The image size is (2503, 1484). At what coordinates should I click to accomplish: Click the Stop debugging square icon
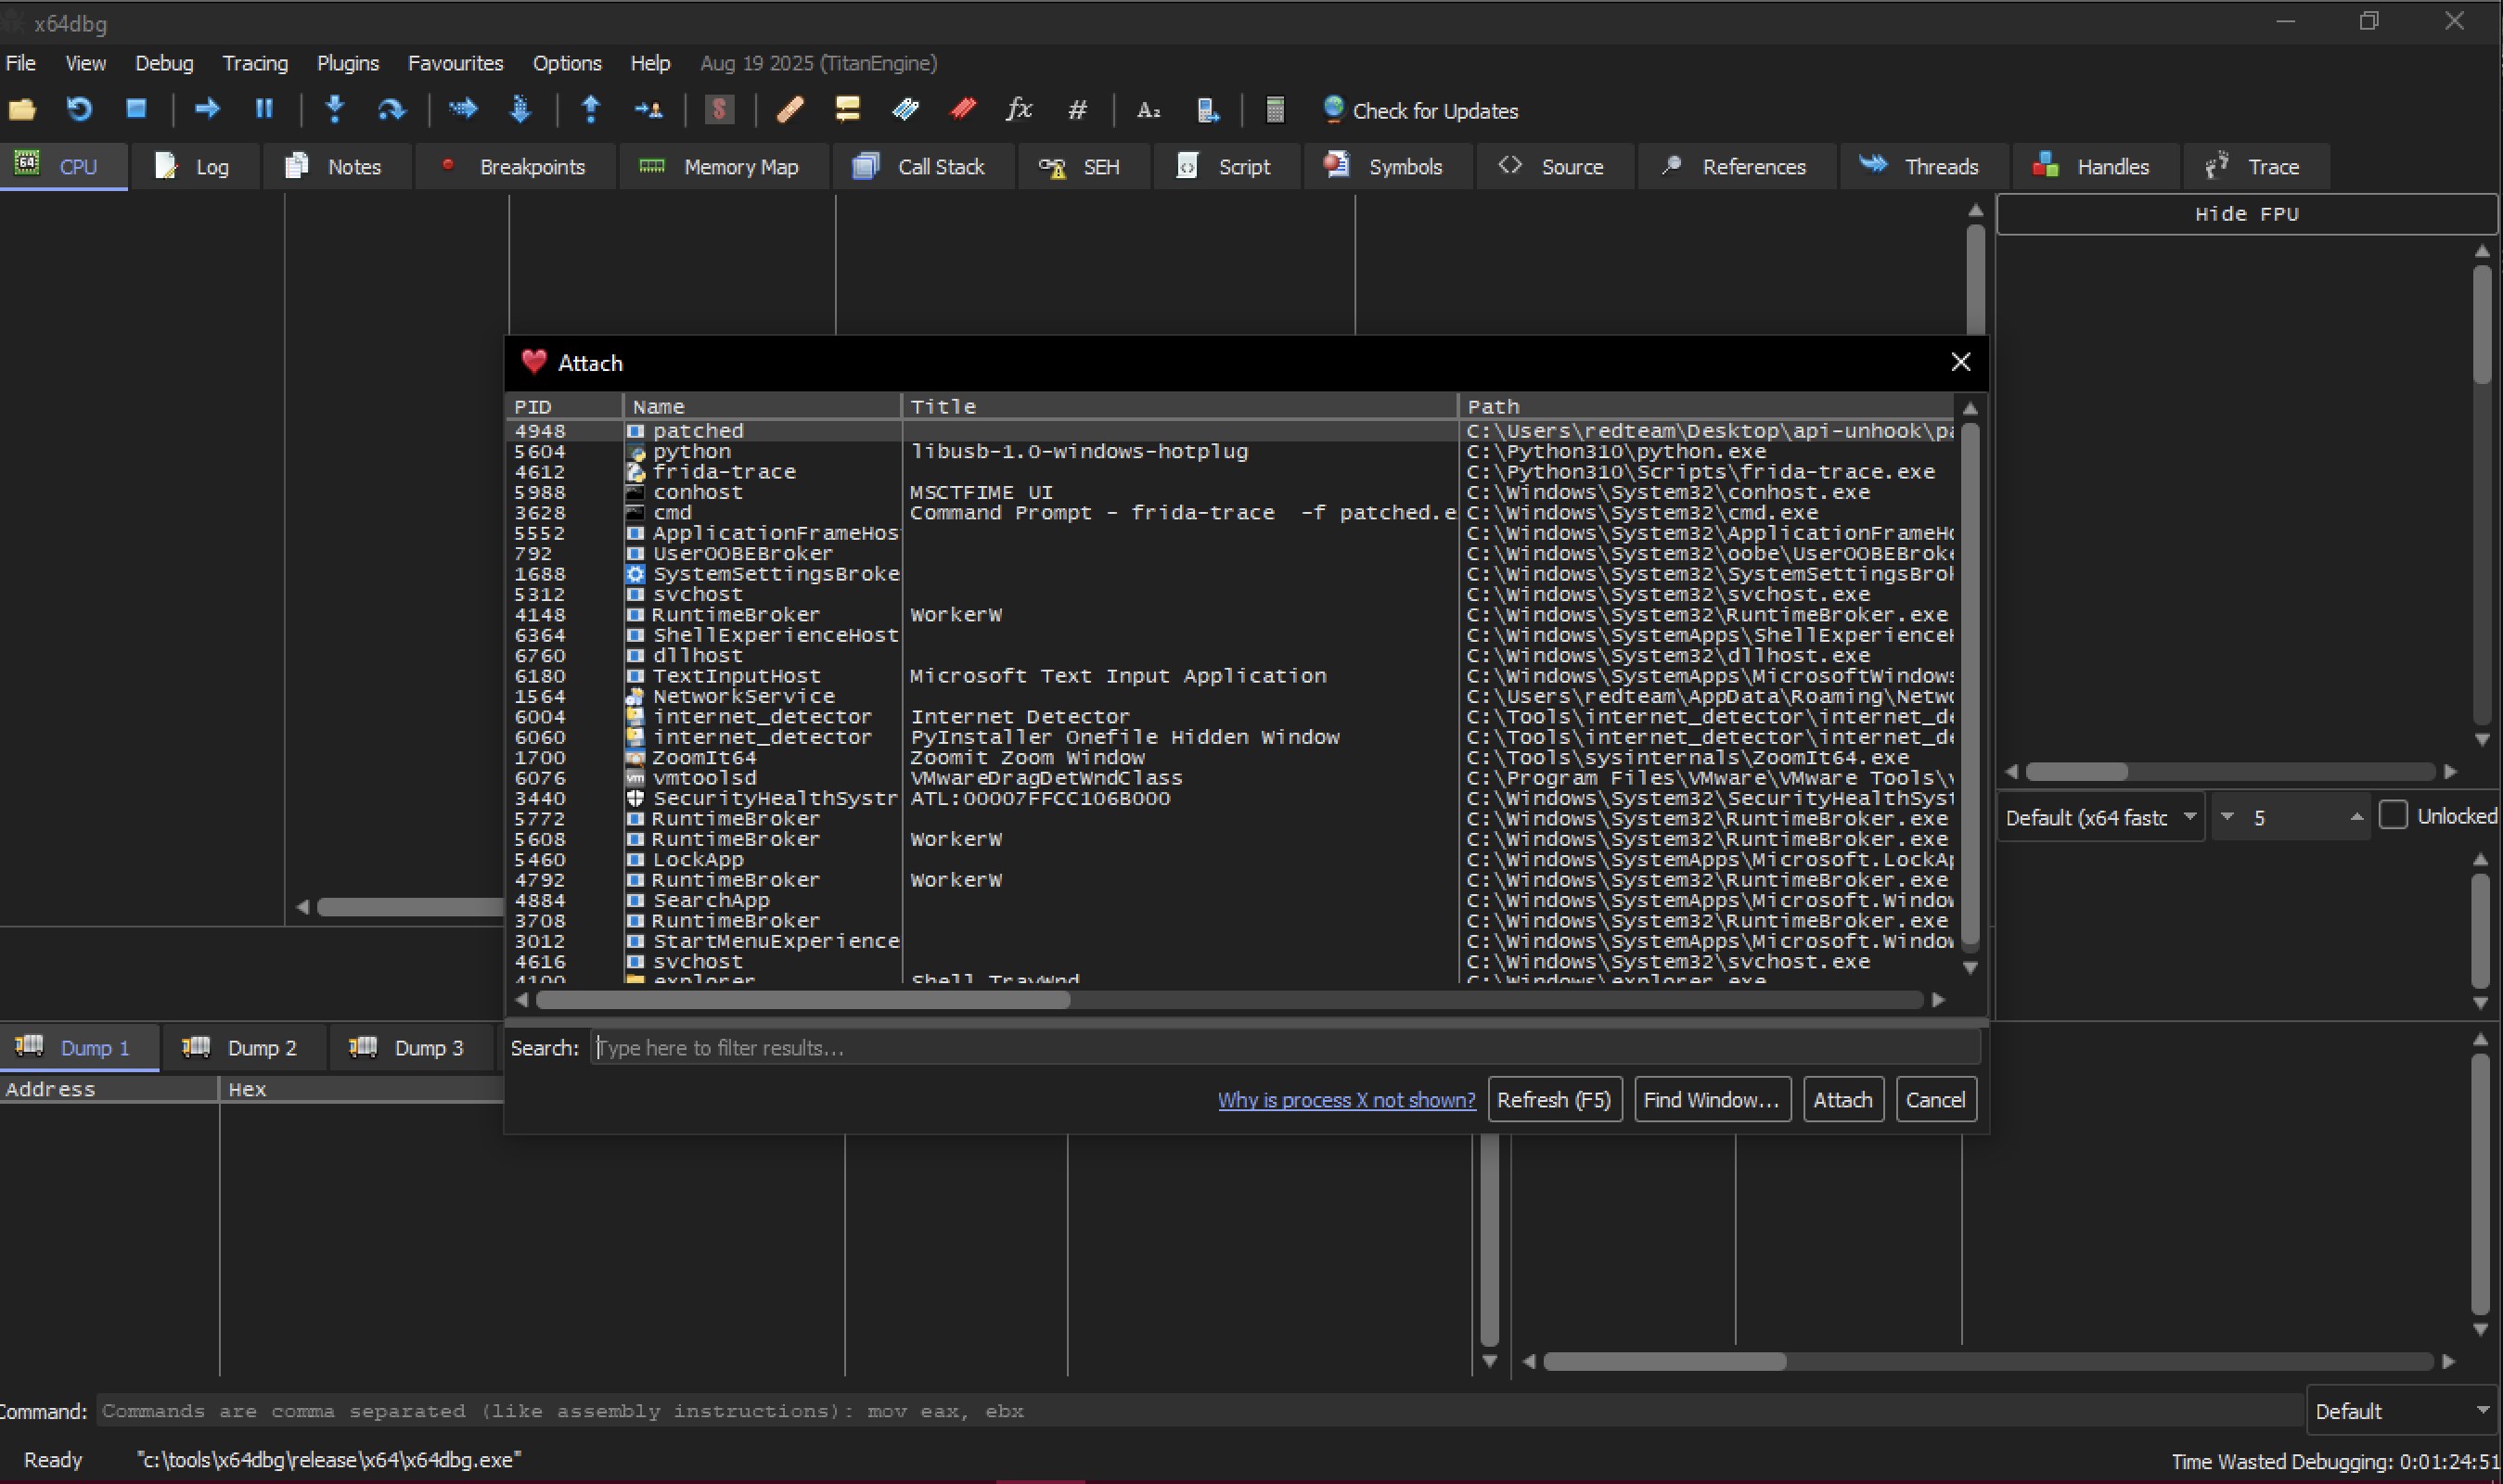click(136, 110)
